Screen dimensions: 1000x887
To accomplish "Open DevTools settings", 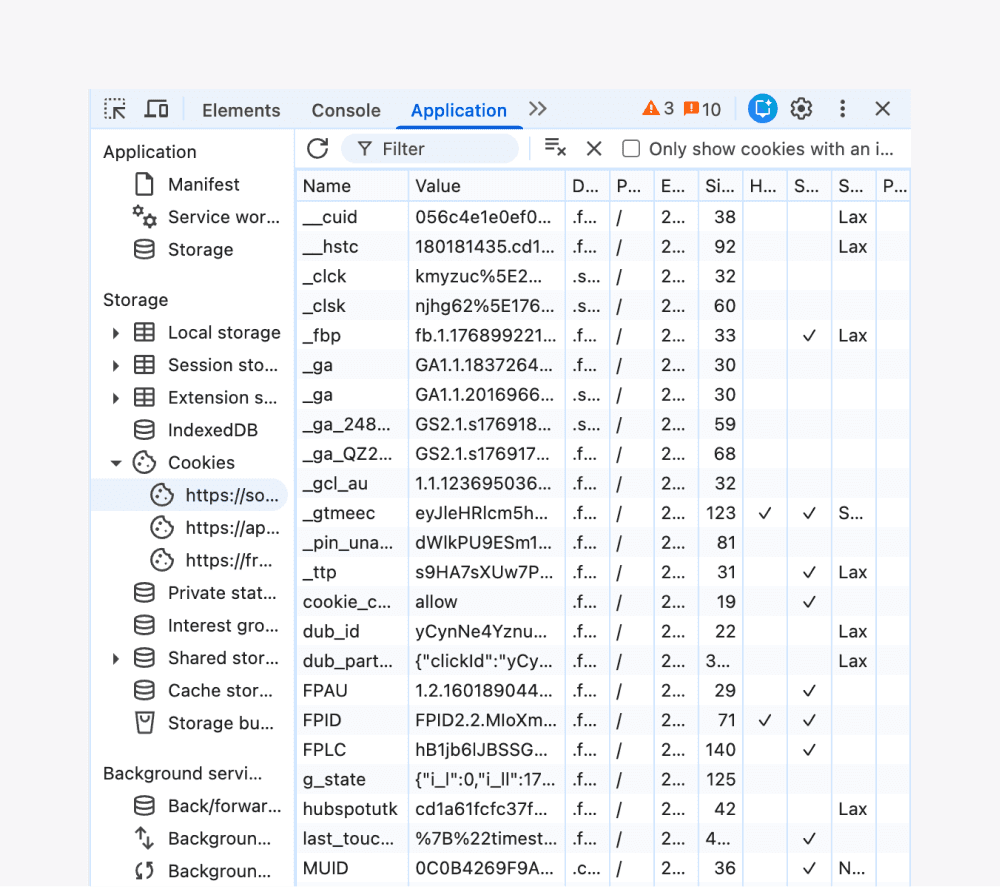I will pyautogui.click(x=801, y=108).
